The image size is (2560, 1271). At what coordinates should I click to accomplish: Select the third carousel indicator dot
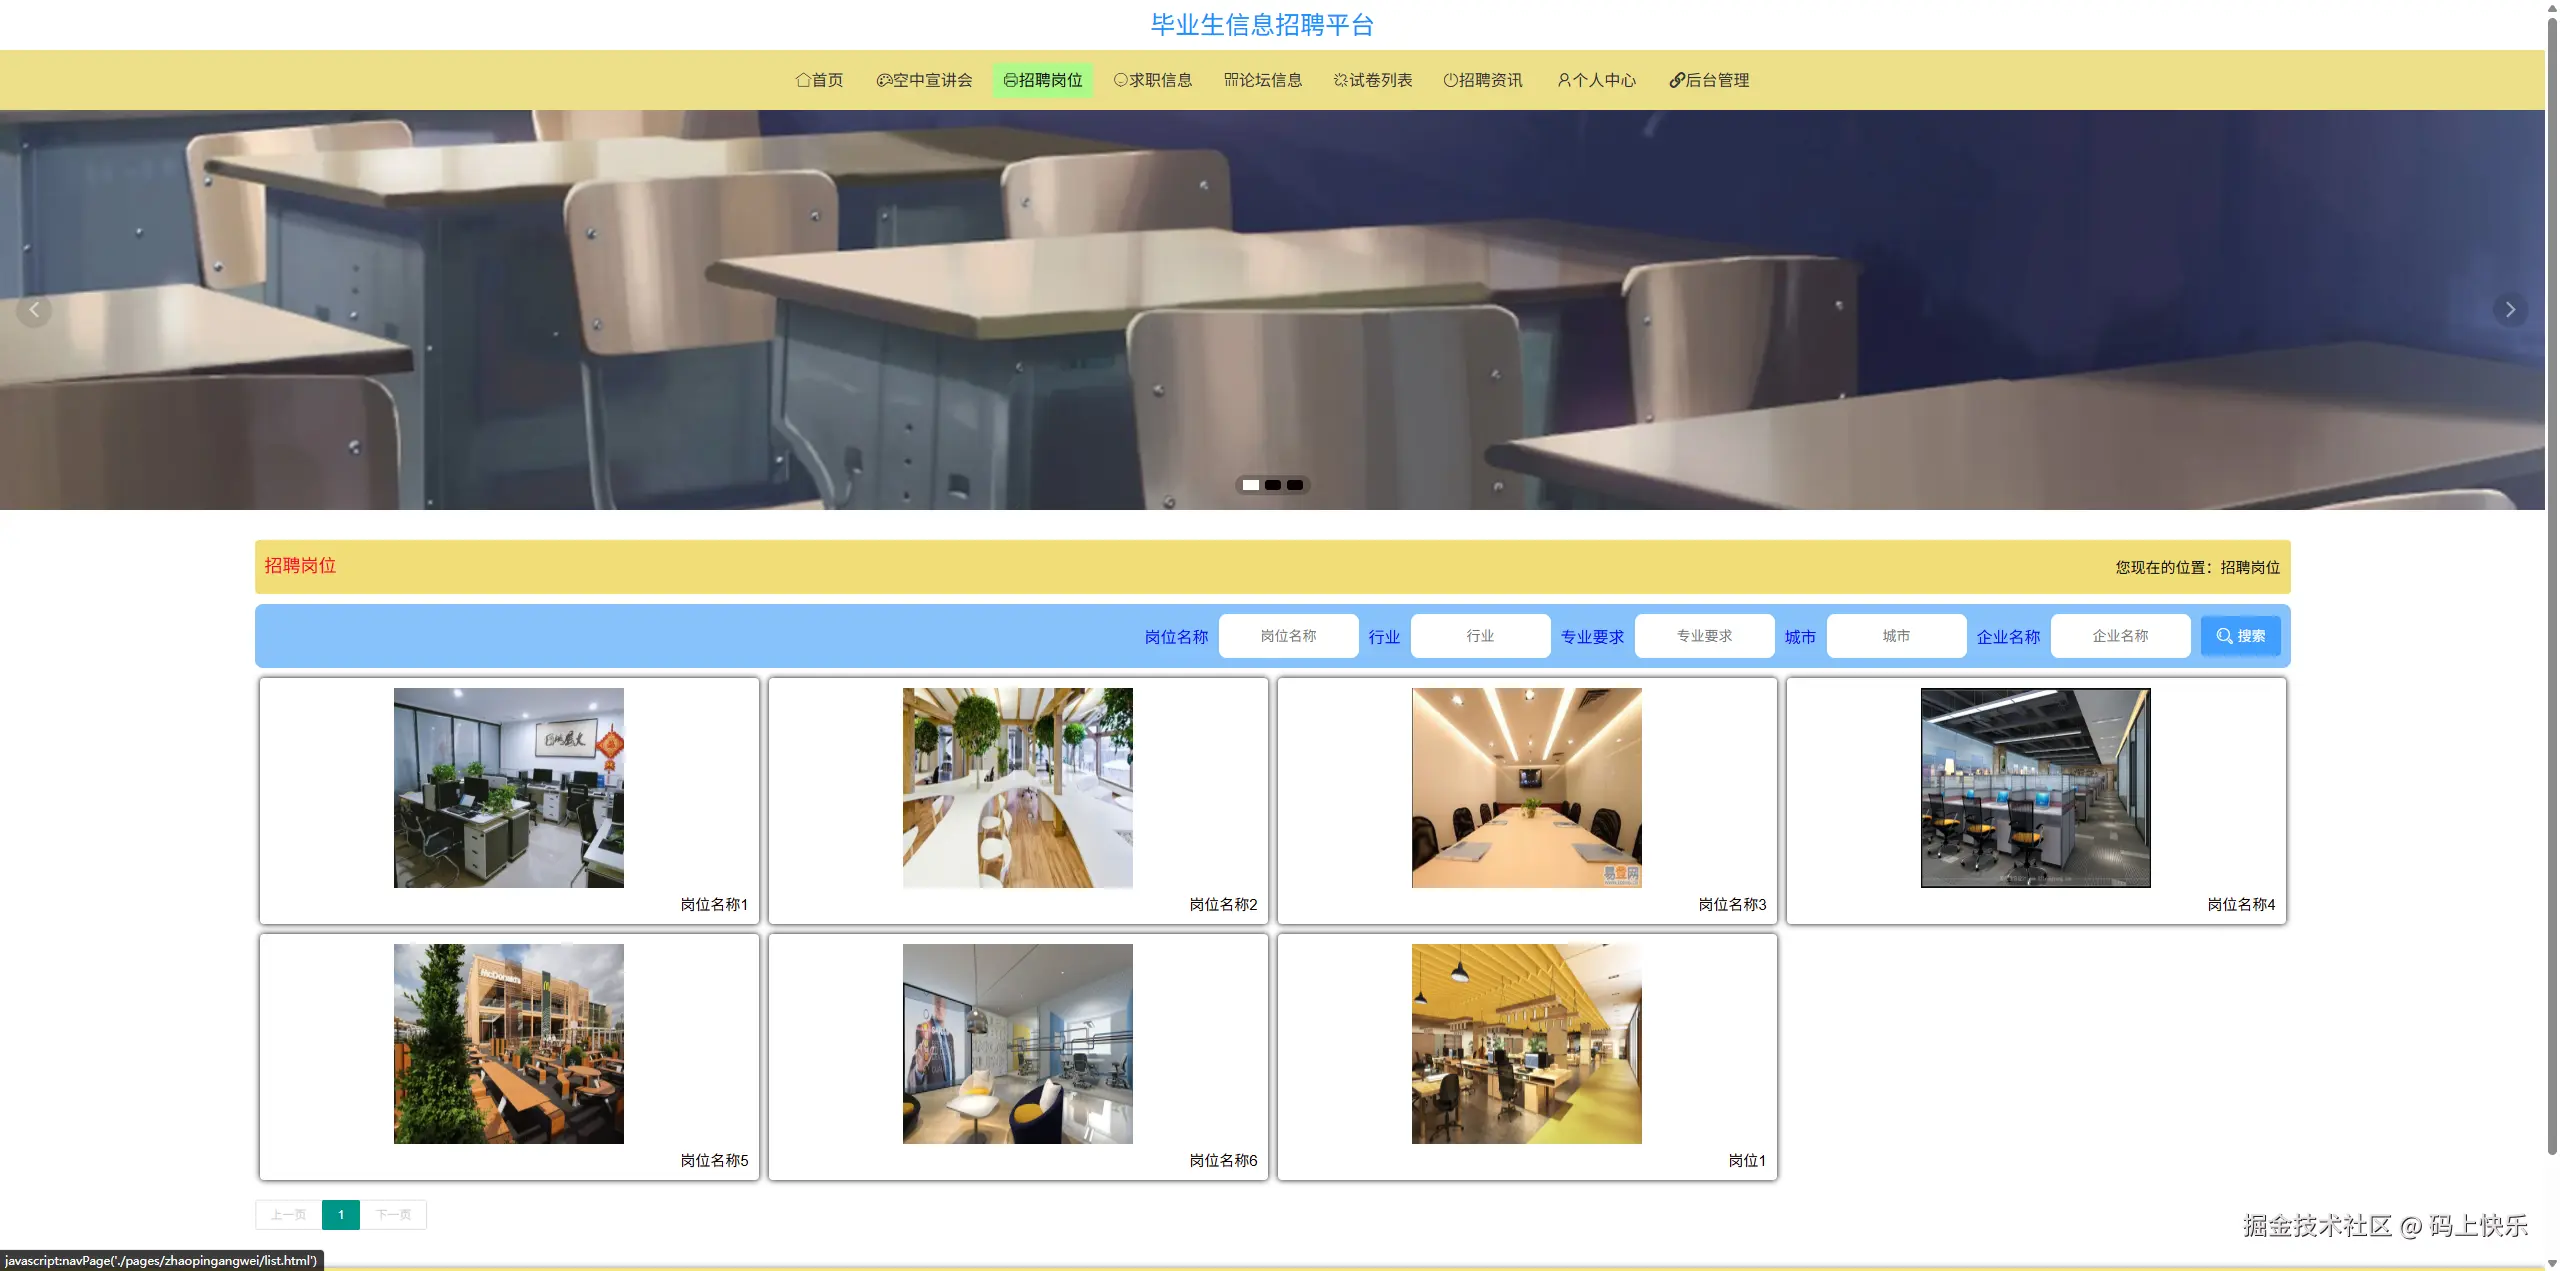(1295, 485)
